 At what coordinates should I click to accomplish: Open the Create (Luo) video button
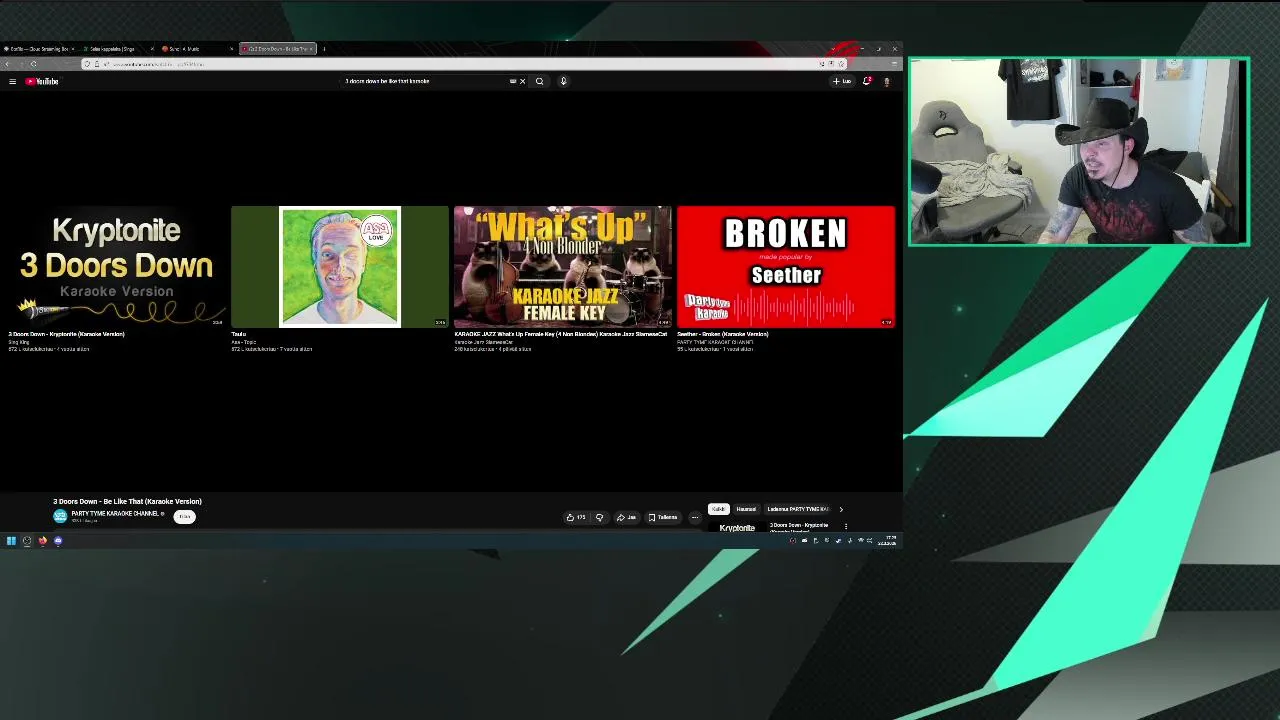pos(842,81)
